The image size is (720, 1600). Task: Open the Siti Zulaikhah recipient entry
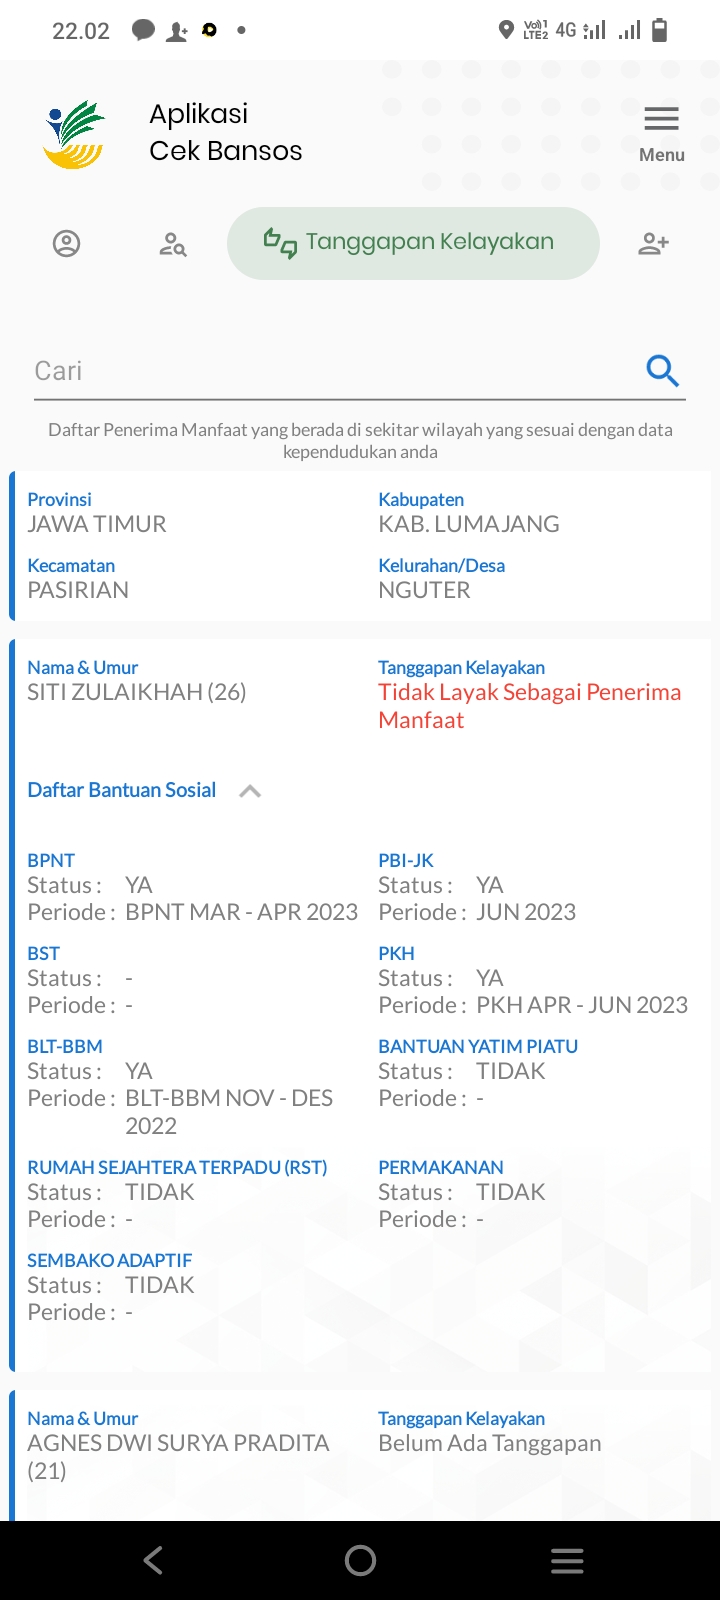137,692
